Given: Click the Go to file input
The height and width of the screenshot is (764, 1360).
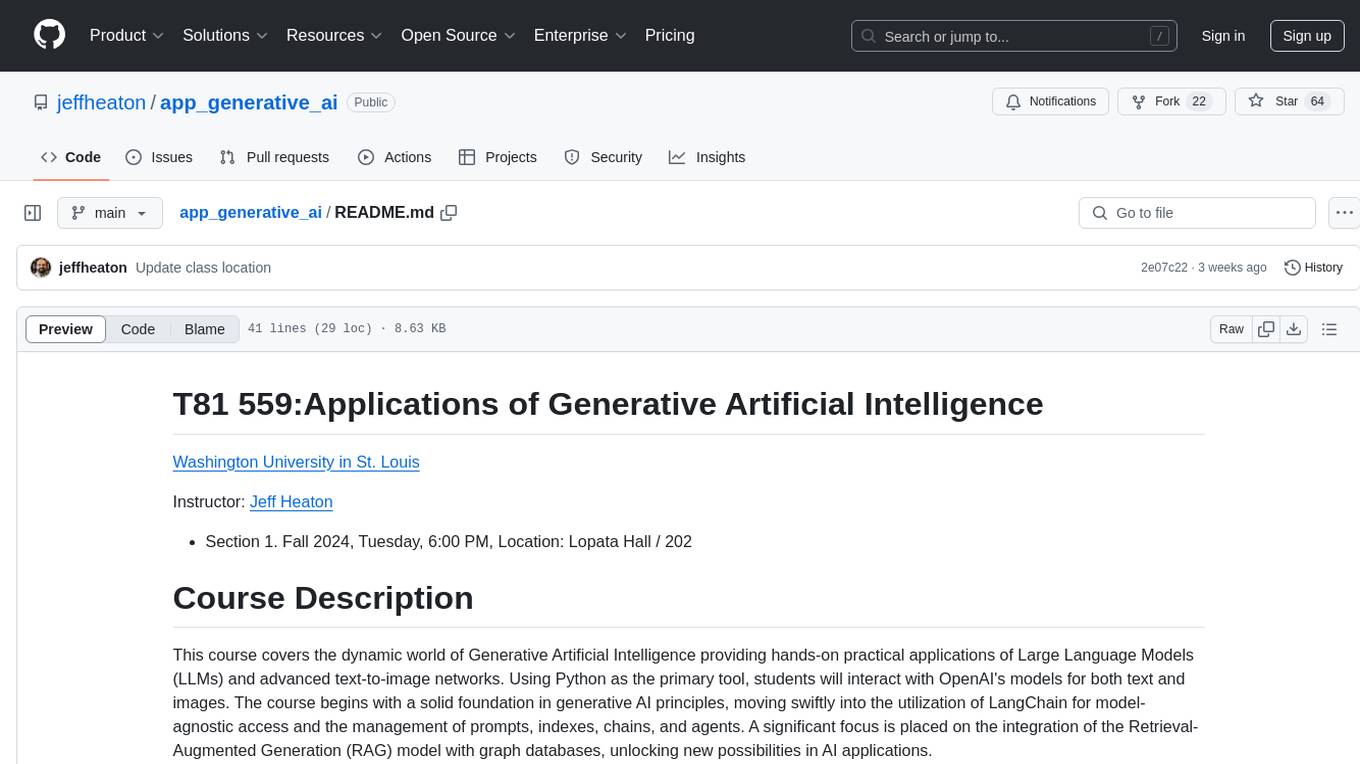Looking at the screenshot, I should 1197,213.
